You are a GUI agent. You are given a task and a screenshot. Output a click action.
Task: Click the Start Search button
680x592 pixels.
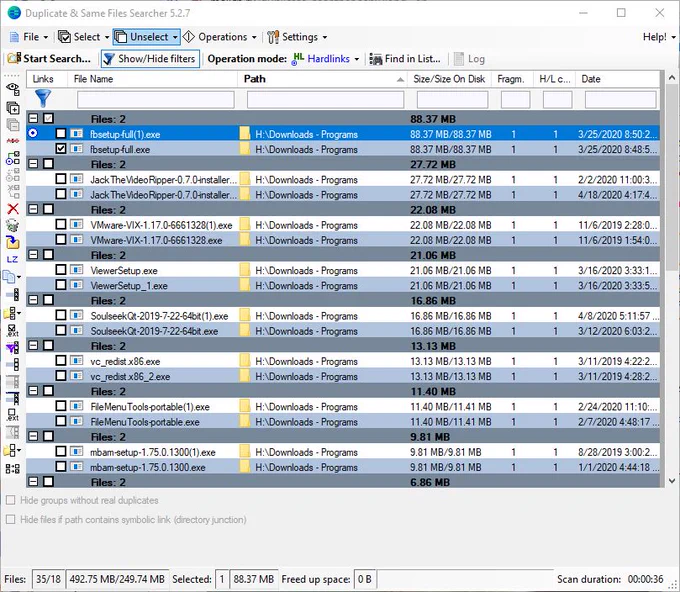[49, 59]
